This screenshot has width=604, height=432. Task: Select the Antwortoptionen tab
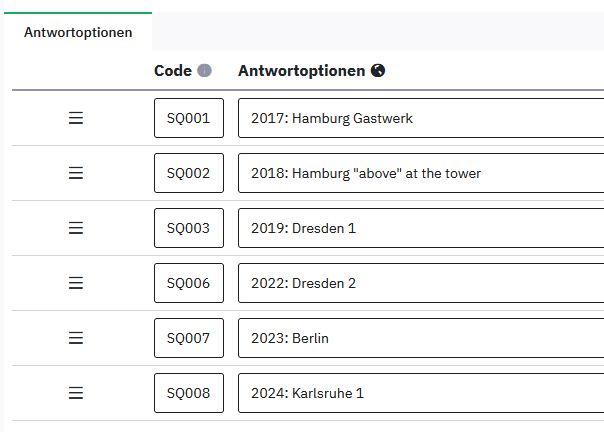(x=78, y=32)
